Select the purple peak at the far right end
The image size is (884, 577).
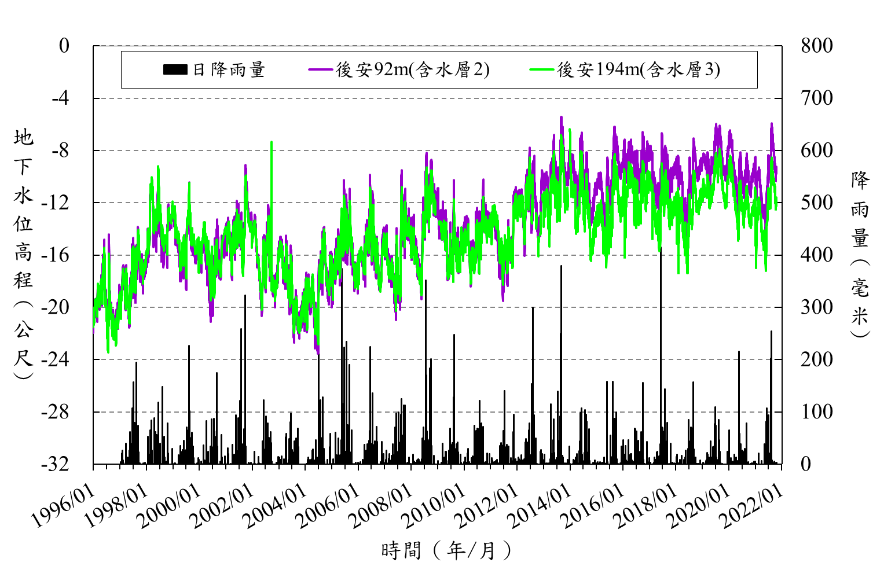pos(771,125)
